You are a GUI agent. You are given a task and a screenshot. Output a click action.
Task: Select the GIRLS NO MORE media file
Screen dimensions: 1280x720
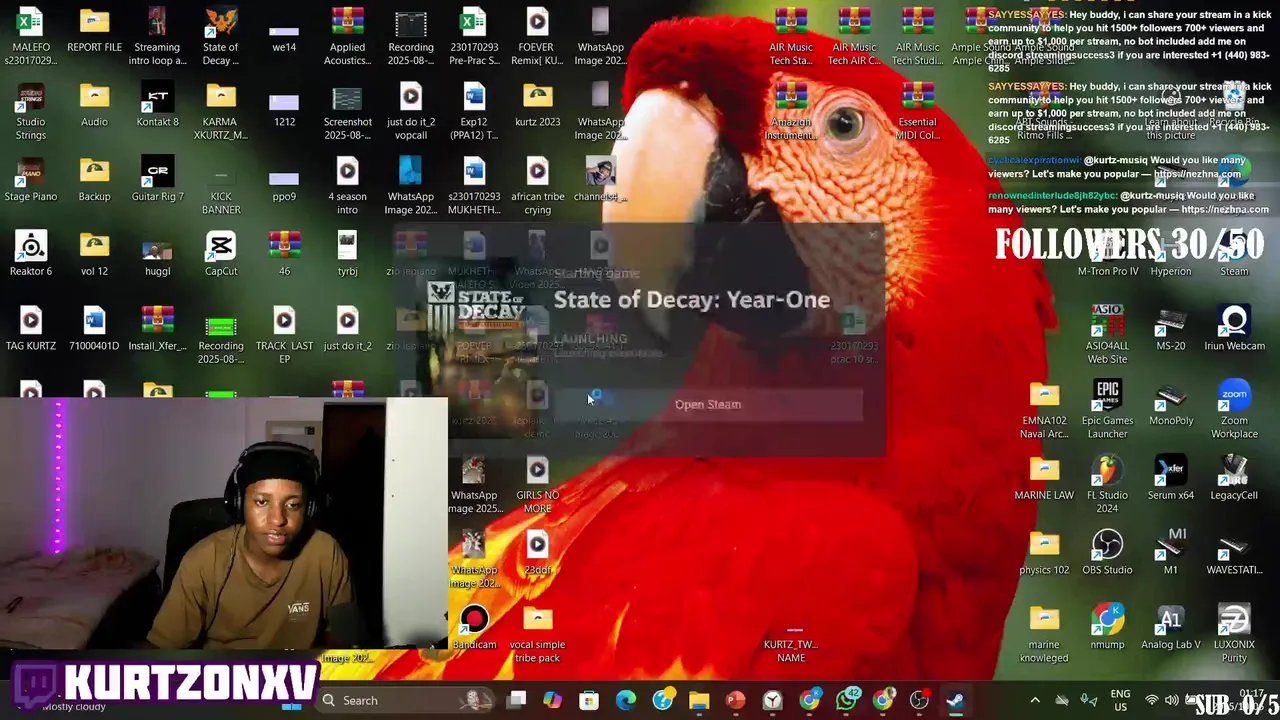point(537,485)
